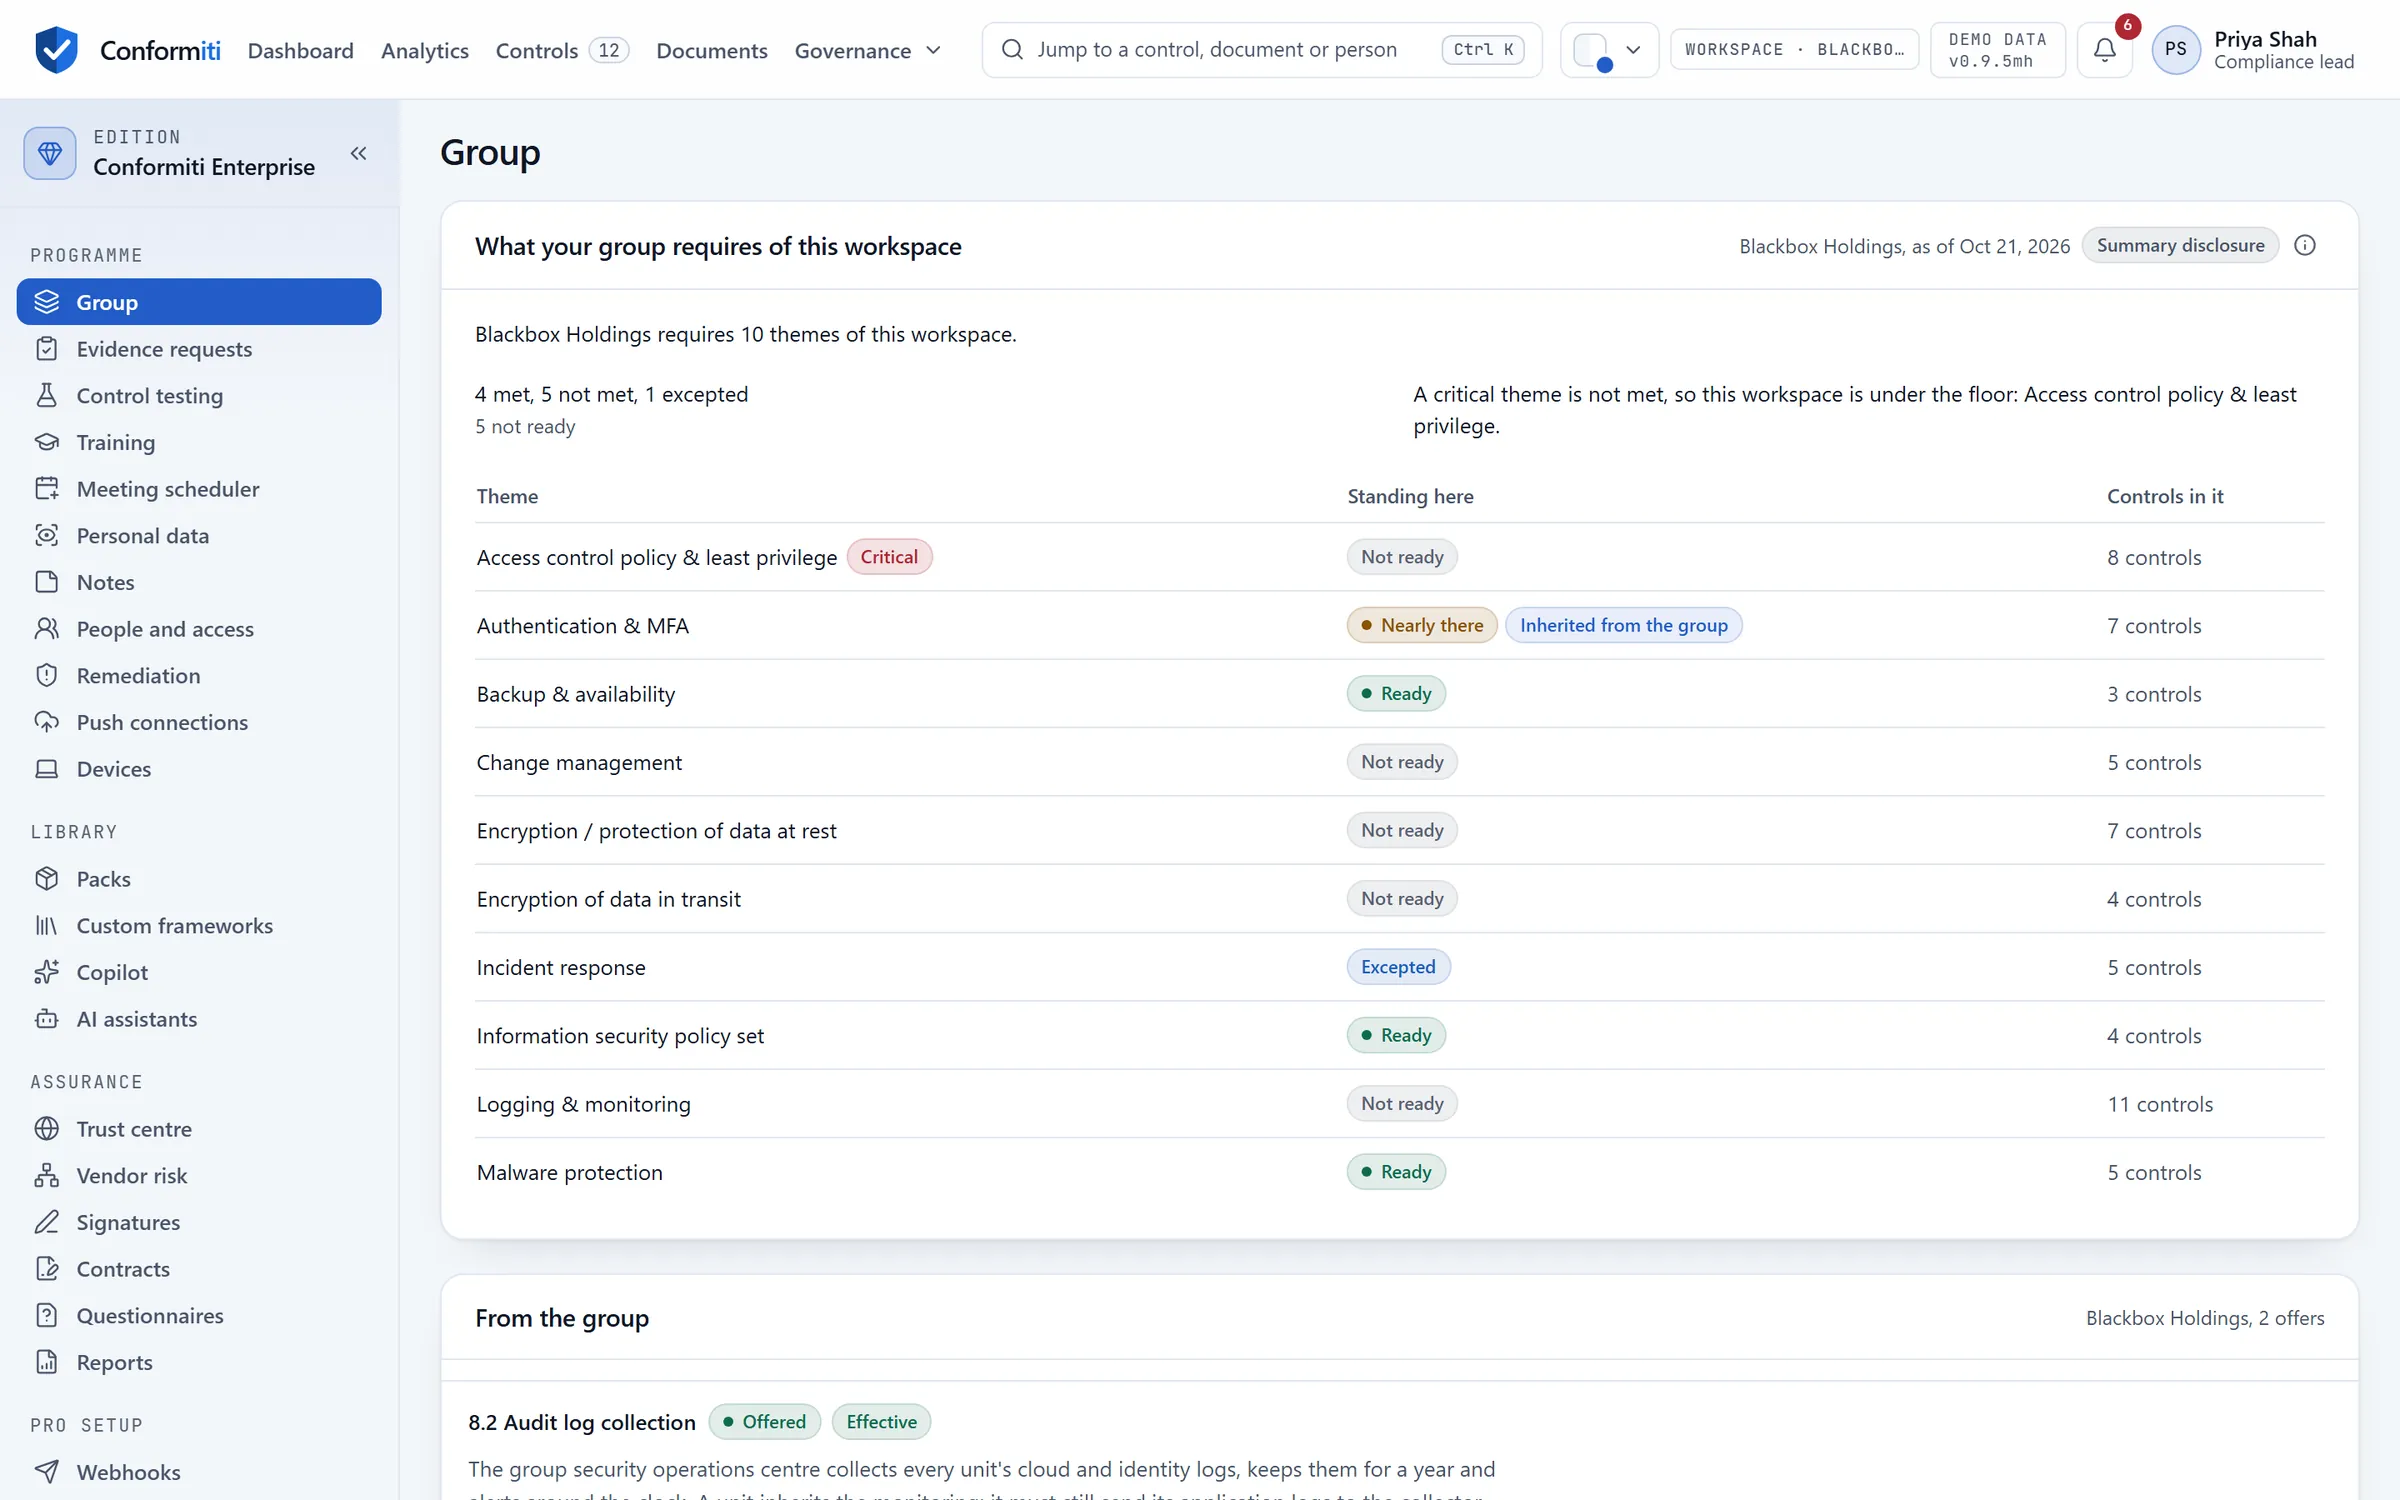Open Devices page
Screen dimensions: 2400x1500
199,769
